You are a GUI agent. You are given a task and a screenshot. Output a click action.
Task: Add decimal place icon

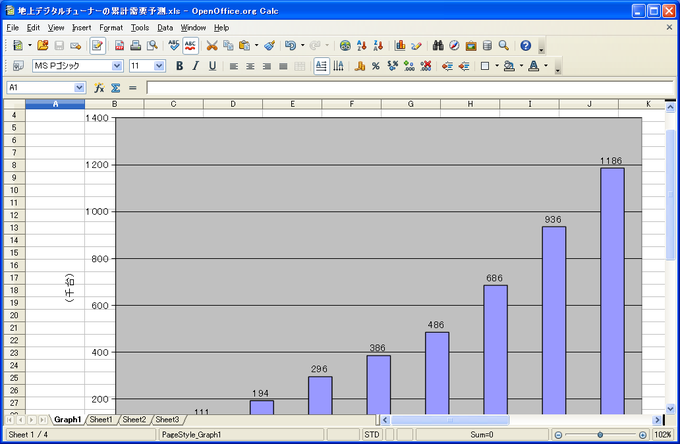[x=409, y=66]
